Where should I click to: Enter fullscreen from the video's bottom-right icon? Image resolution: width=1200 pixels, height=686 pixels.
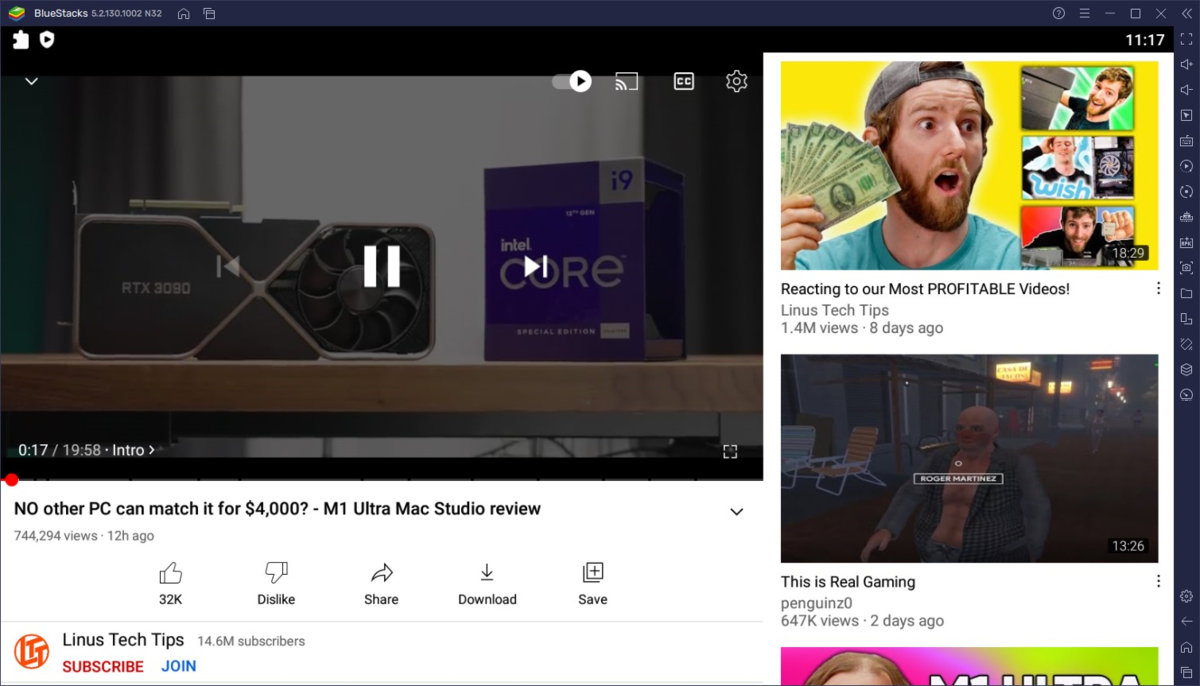click(730, 452)
